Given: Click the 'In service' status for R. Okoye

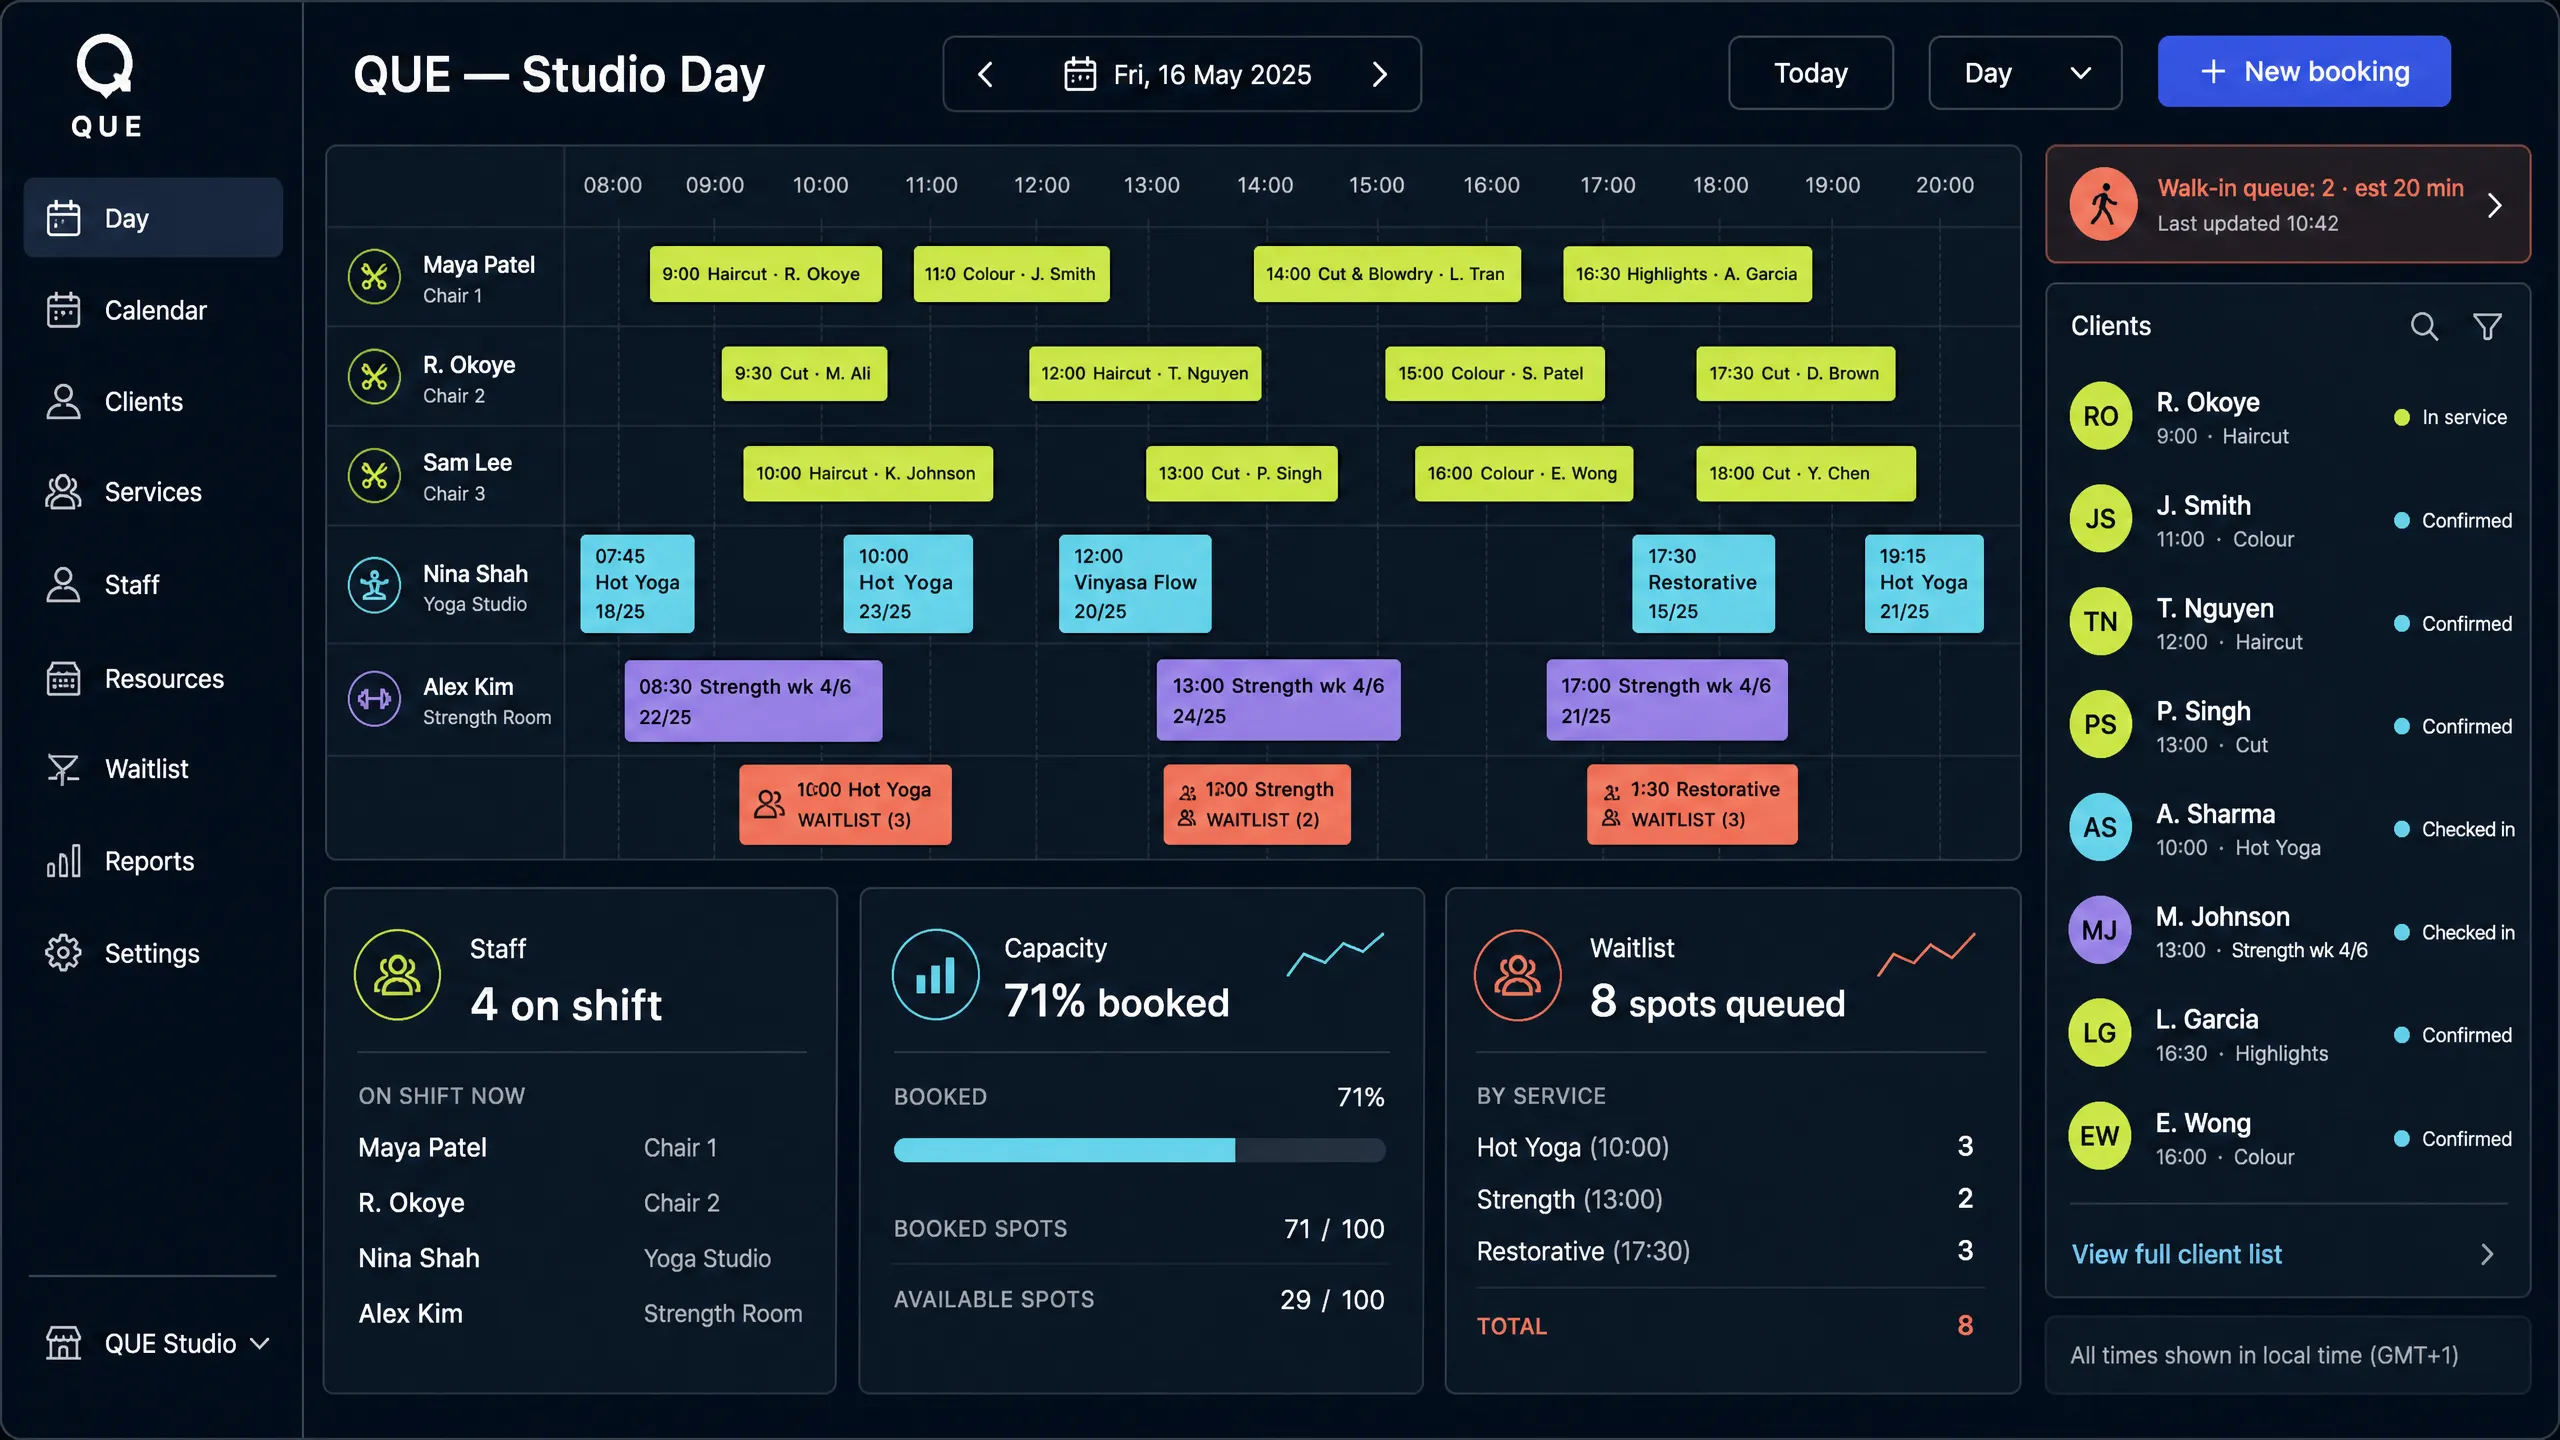Looking at the screenshot, I should tap(2451, 417).
